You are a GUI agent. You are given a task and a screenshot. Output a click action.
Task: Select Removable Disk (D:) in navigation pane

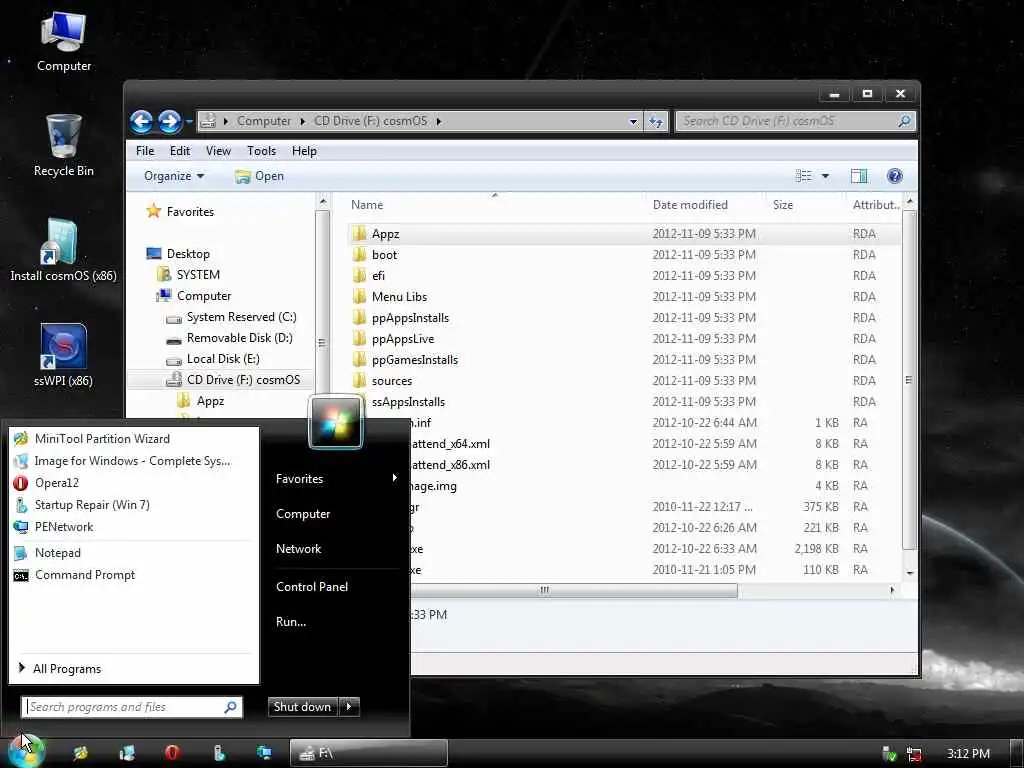pos(229,338)
